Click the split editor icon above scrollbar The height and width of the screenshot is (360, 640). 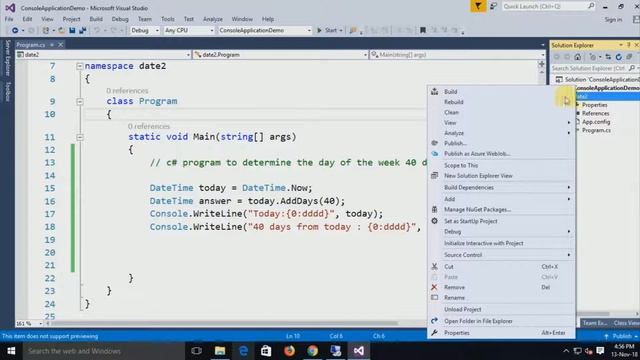point(542,64)
